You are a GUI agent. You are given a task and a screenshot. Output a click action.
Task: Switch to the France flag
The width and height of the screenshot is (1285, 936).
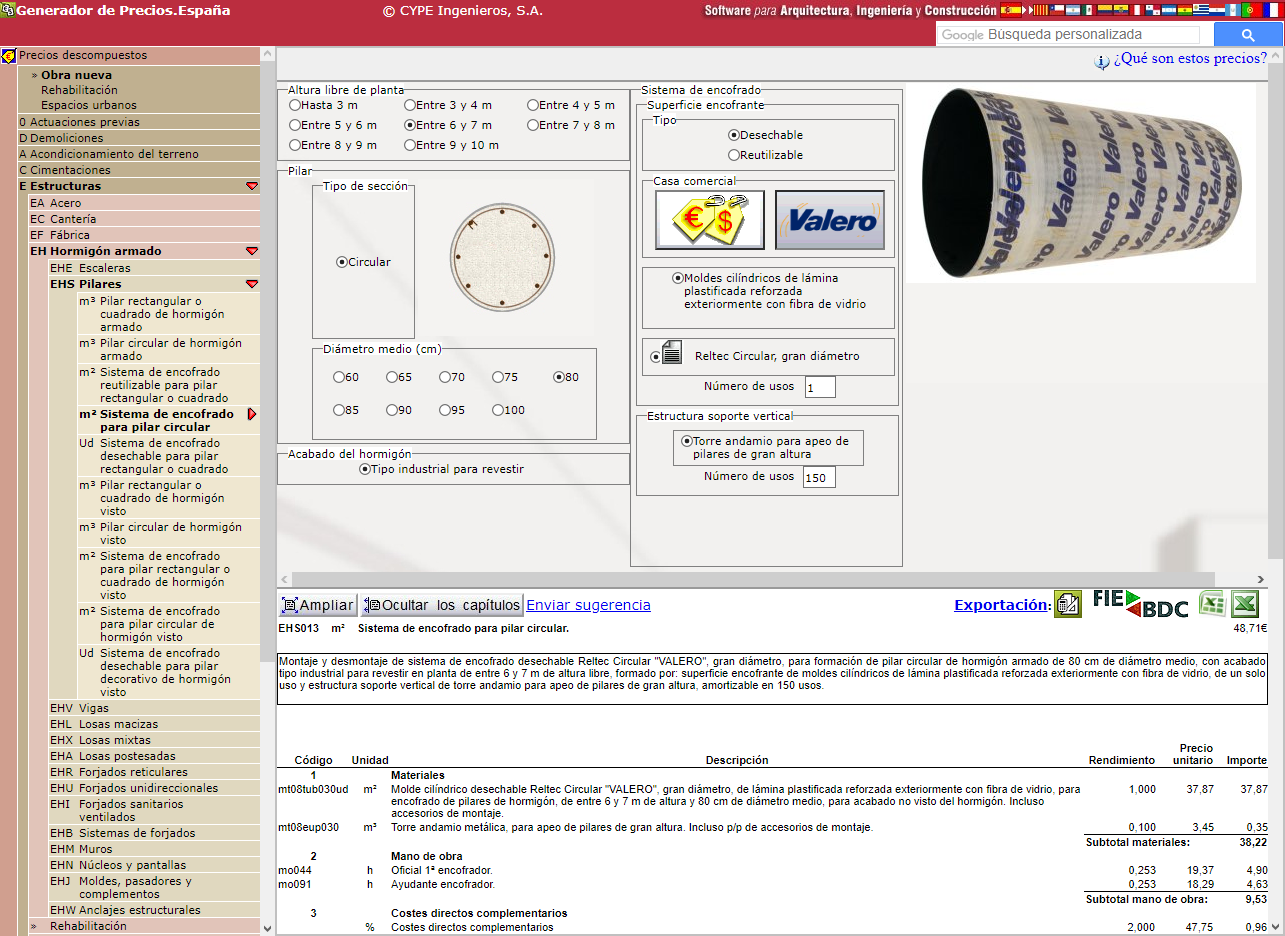click(x=1273, y=10)
